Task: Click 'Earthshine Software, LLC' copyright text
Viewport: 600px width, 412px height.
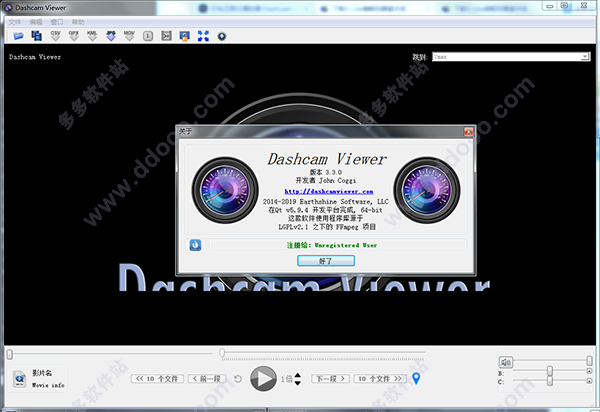Action: coord(344,202)
